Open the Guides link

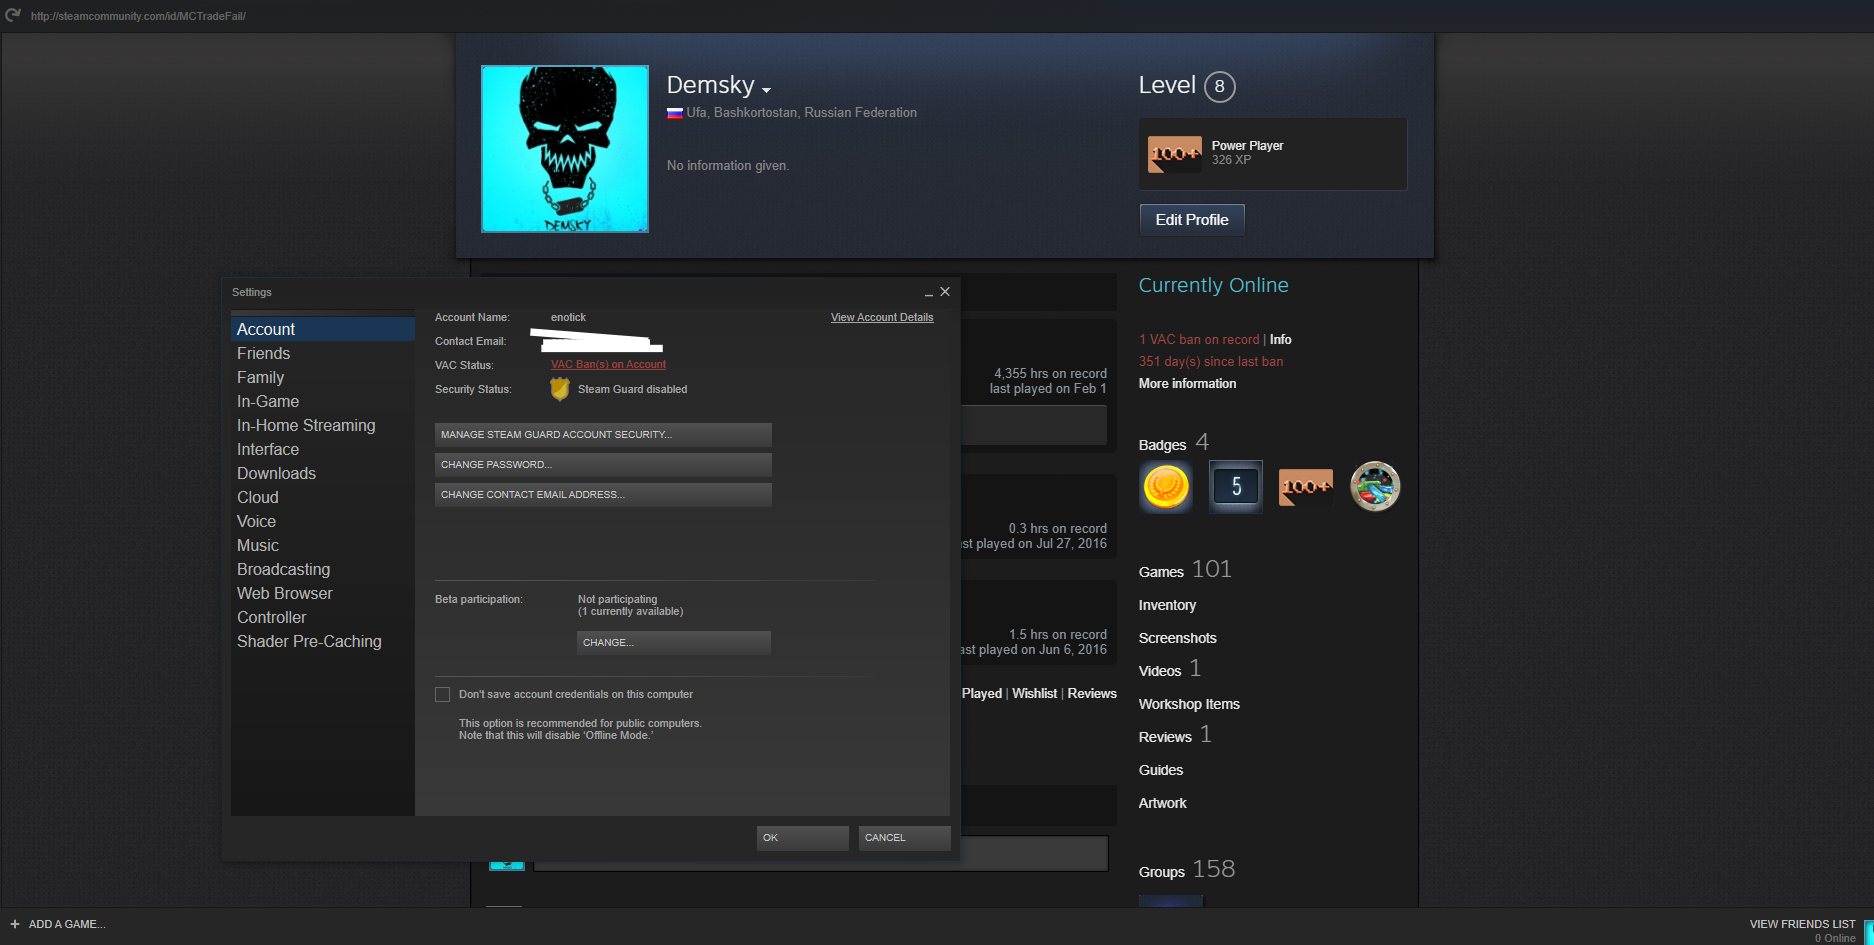[1161, 771]
